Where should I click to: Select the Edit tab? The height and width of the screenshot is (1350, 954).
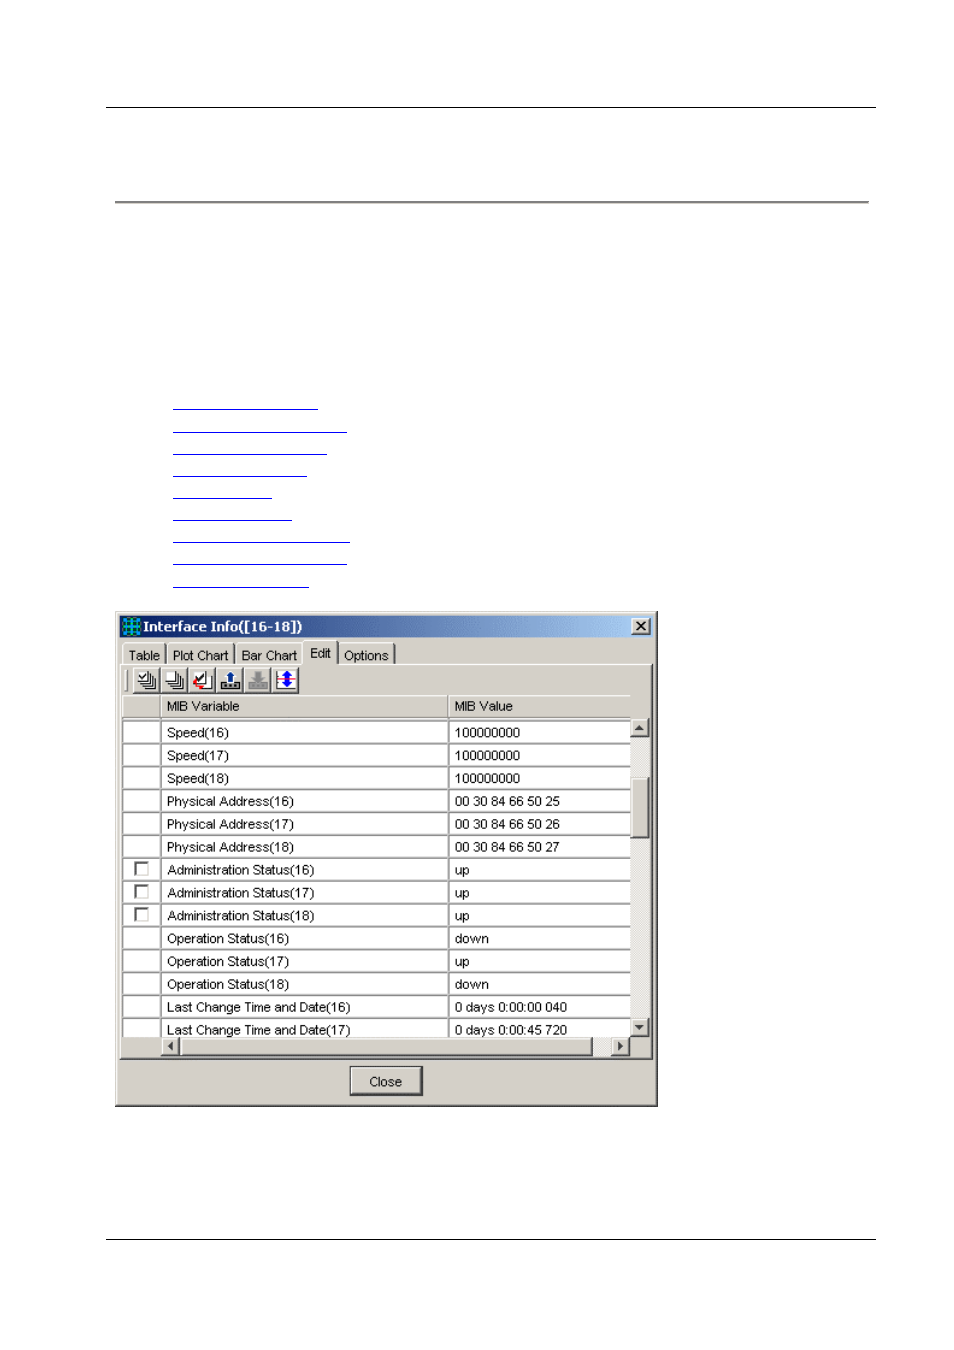[320, 653]
